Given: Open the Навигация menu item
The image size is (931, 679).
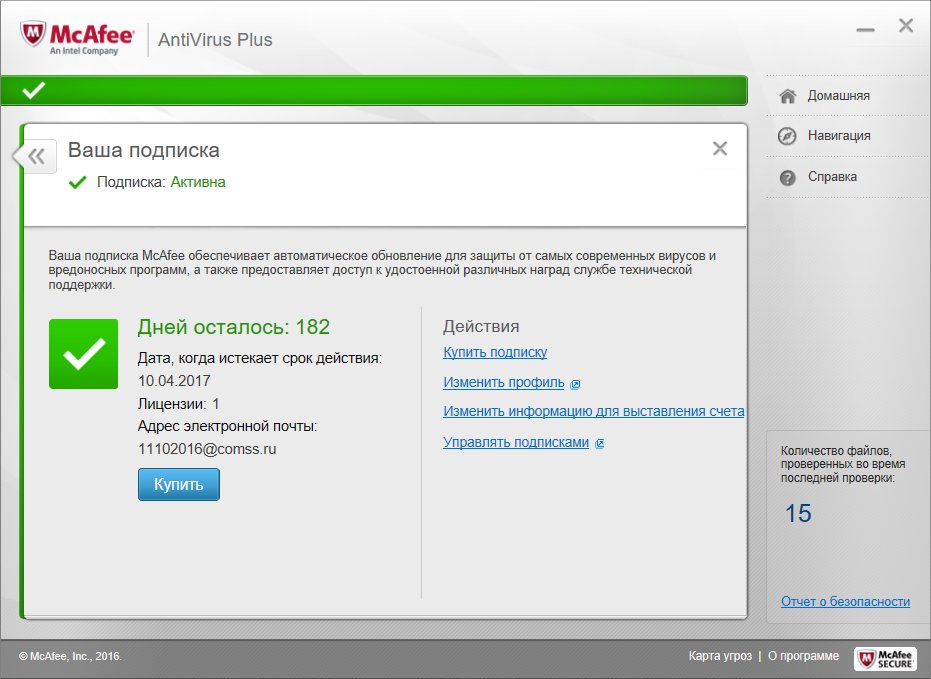Looking at the screenshot, I should [x=839, y=136].
